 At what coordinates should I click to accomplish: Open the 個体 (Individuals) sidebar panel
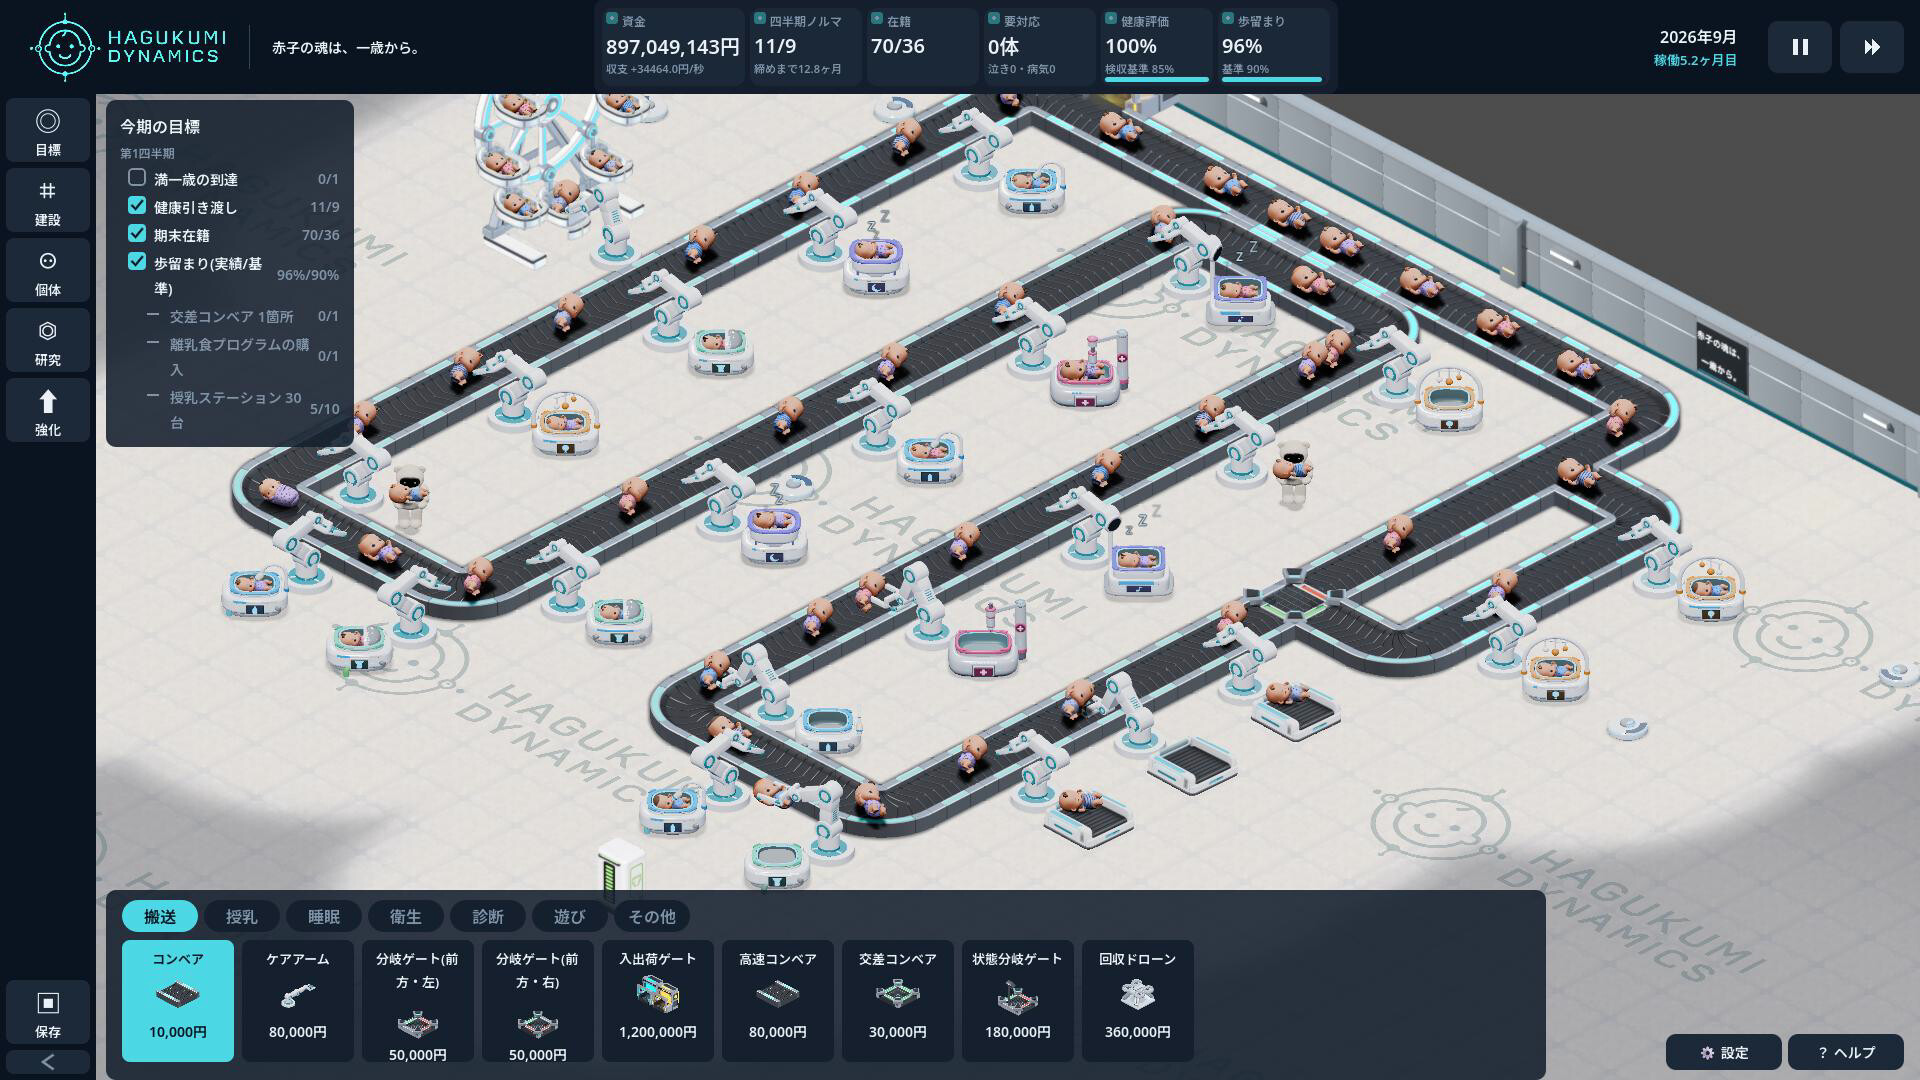click(48, 270)
